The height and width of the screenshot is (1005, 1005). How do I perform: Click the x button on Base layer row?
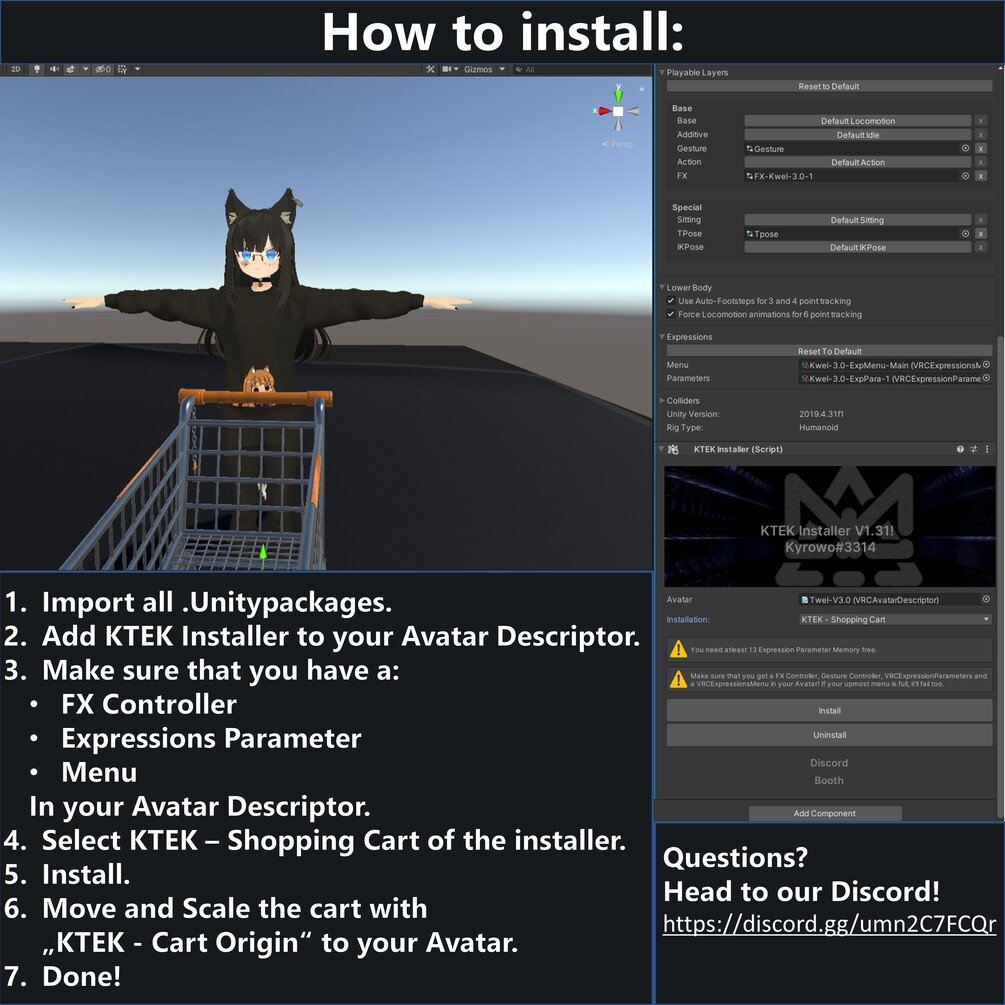point(981,120)
